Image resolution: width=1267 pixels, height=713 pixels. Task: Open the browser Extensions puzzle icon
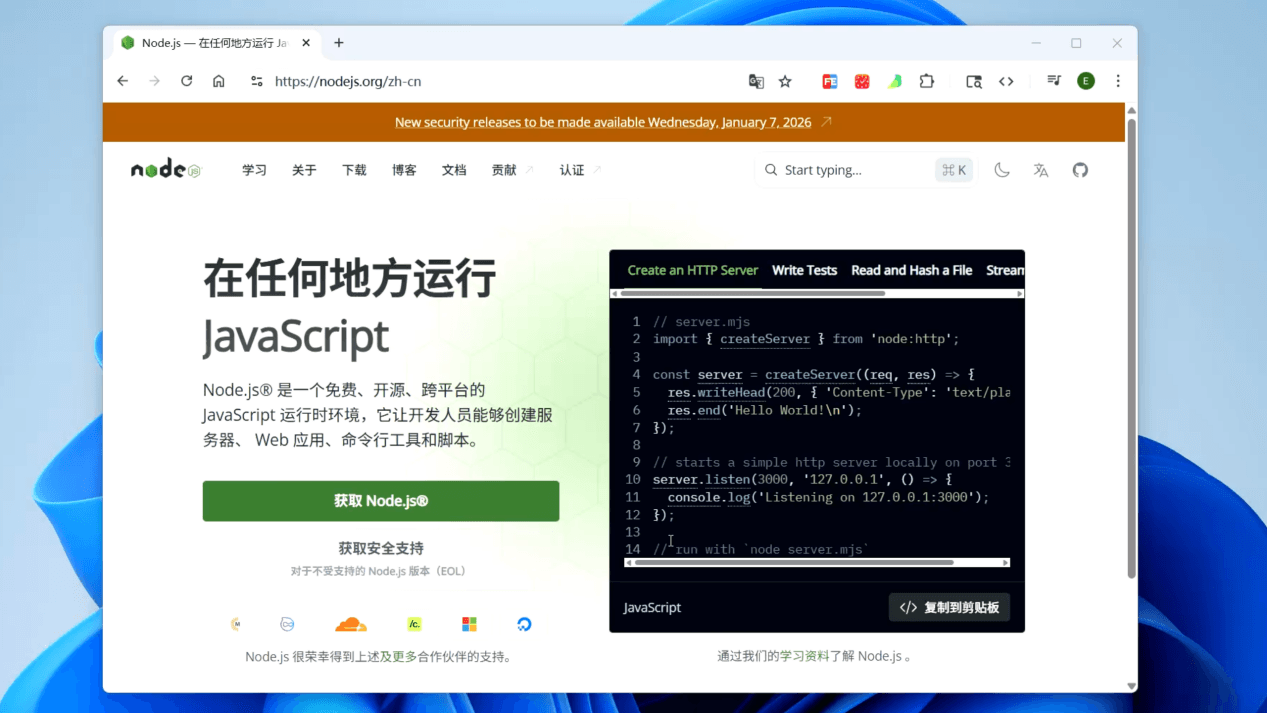[927, 81]
